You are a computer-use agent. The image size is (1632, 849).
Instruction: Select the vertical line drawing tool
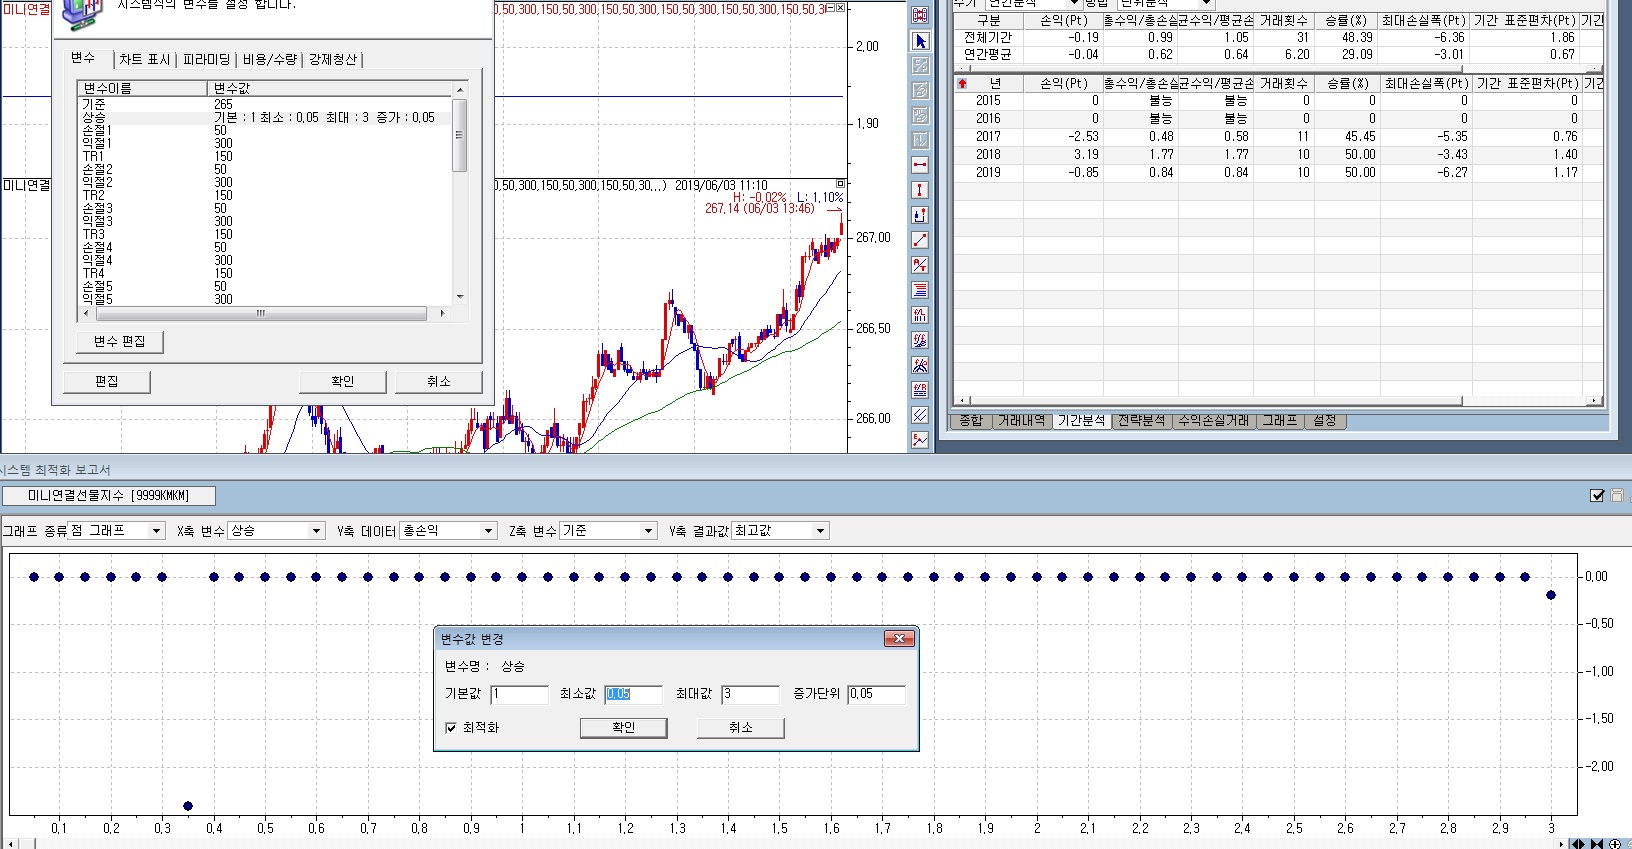[920, 190]
